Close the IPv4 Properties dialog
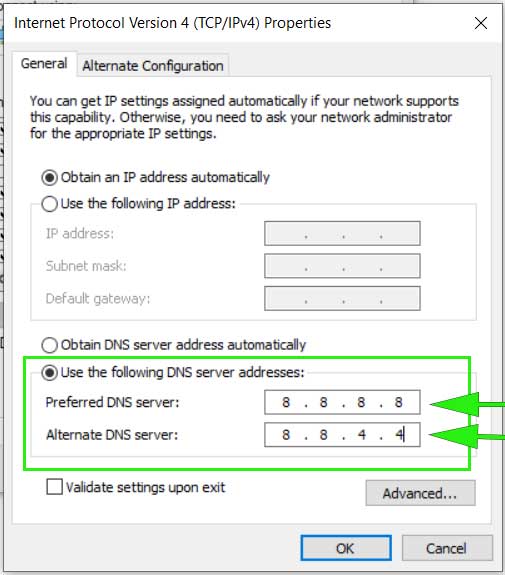505x575 pixels. coord(480,23)
